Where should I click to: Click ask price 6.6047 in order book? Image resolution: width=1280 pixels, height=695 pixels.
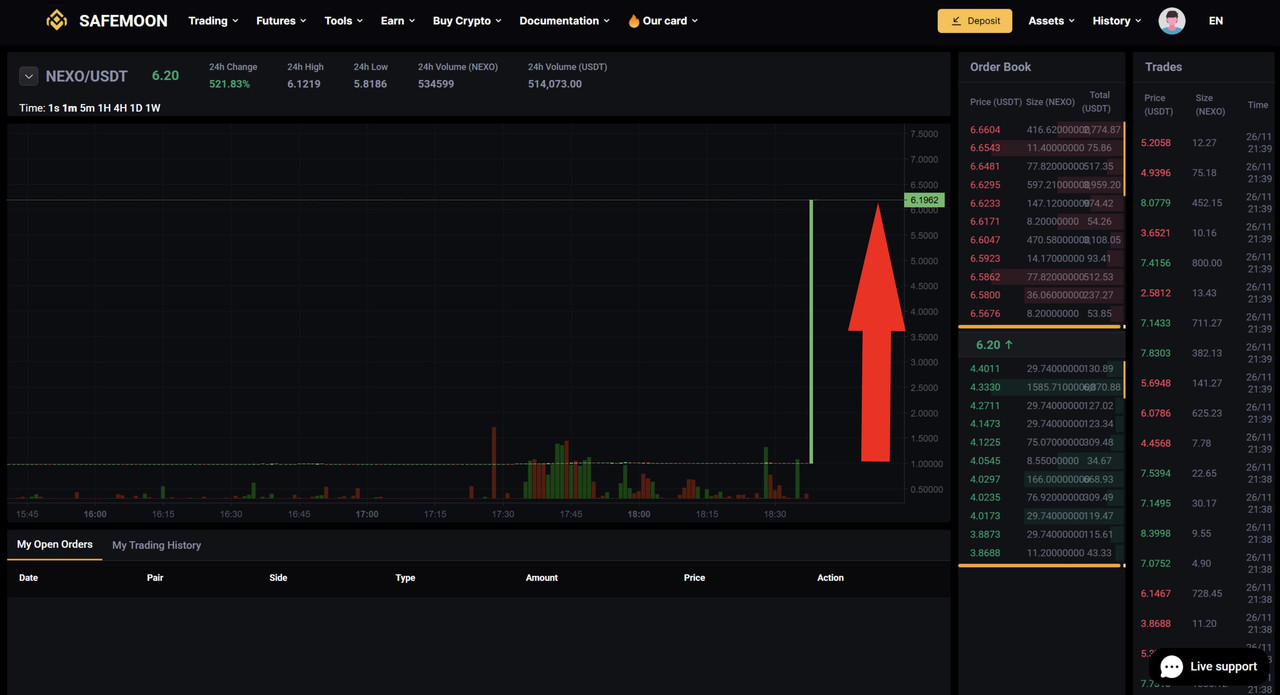(985, 240)
